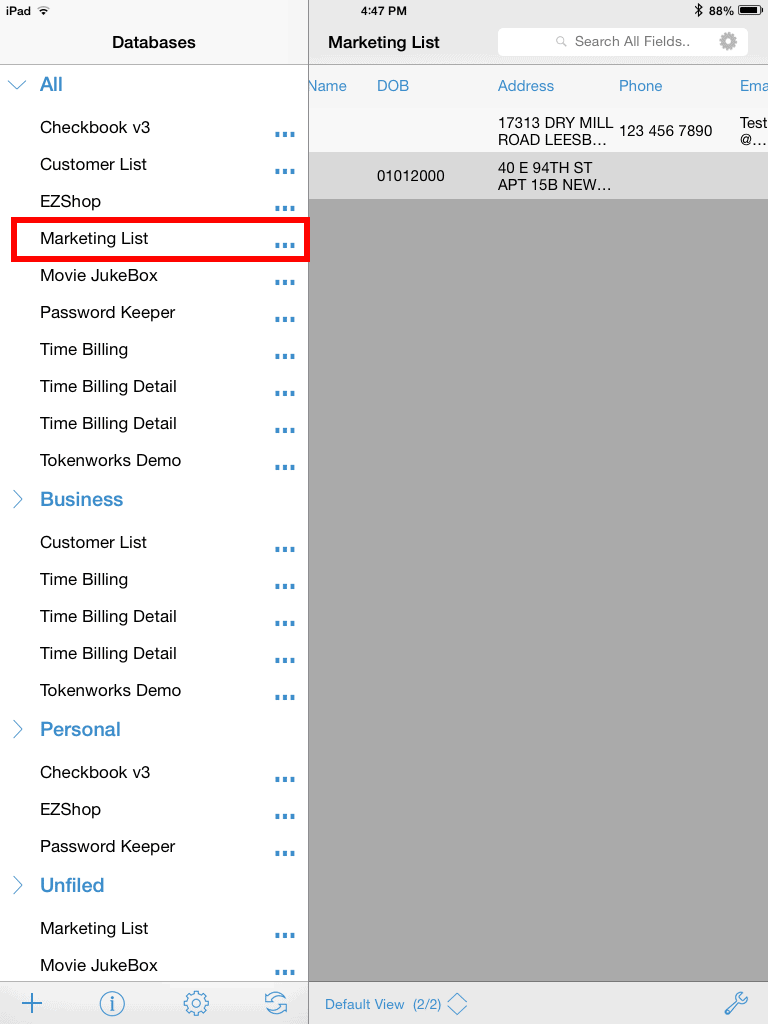Open ellipsis menu for Password Keeper under Personal
Viewport: 768px width, 1024px height.
click(x=285, y=853)
